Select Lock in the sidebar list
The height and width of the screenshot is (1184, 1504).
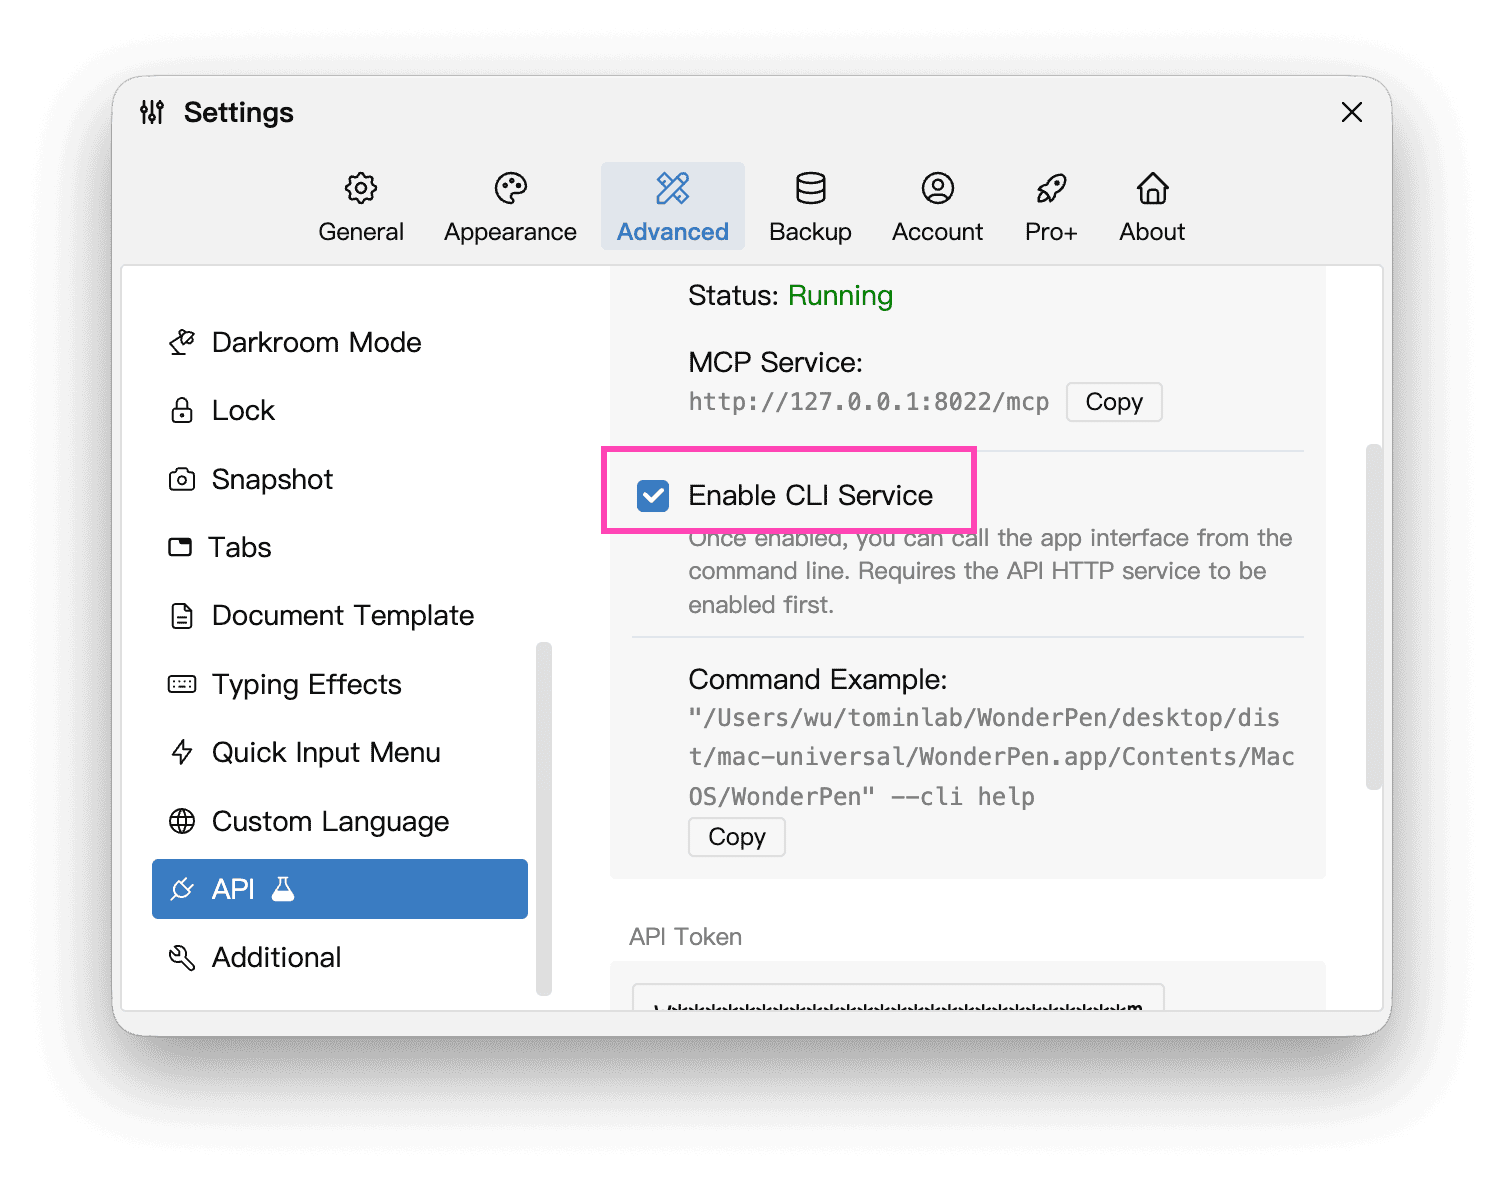(x=340, y=410)
